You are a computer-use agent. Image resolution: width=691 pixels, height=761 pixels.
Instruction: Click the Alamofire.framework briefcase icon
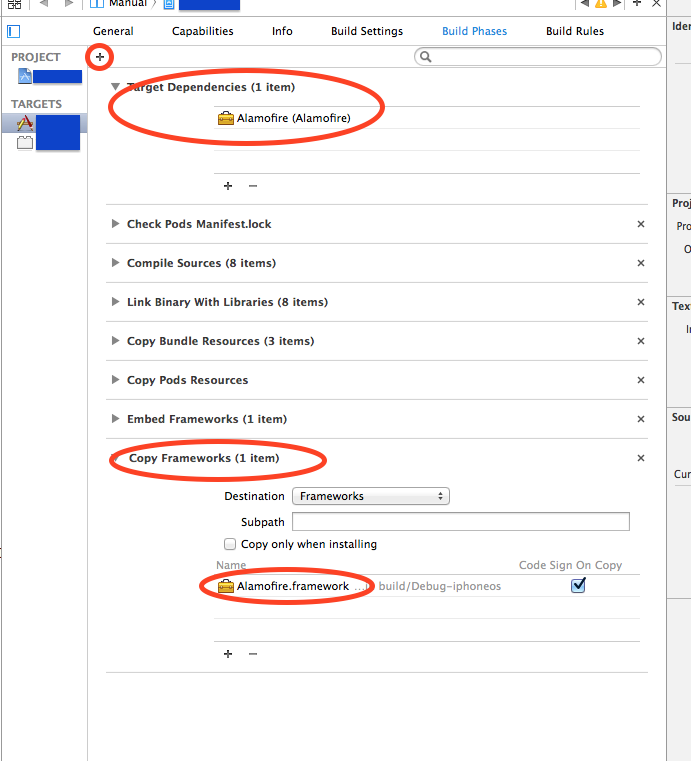[x=226, y=586]
